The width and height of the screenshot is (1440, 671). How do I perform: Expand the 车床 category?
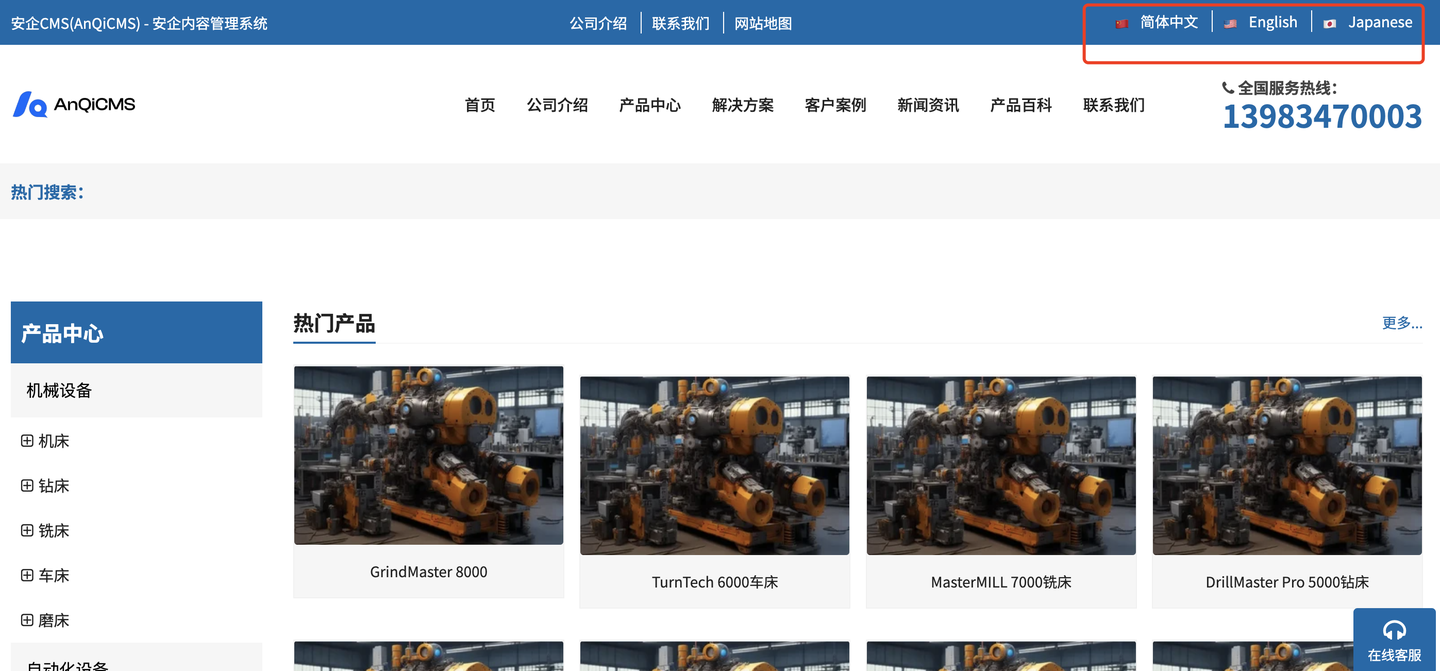(27, 575)
